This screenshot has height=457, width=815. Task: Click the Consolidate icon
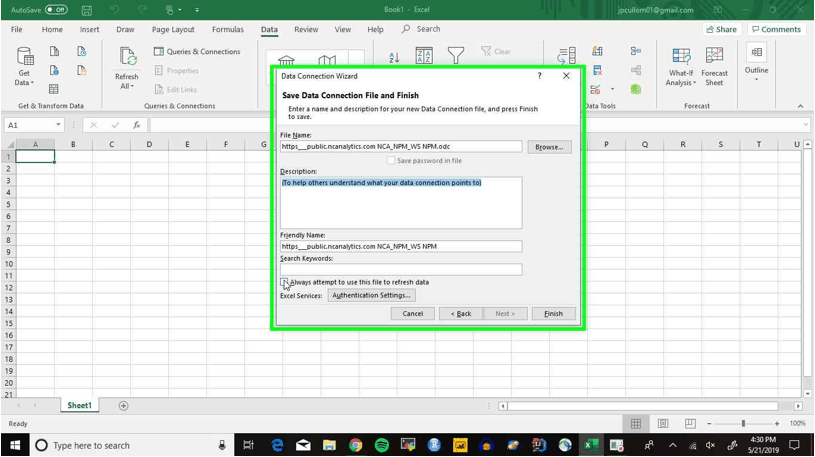pos(635,51)
